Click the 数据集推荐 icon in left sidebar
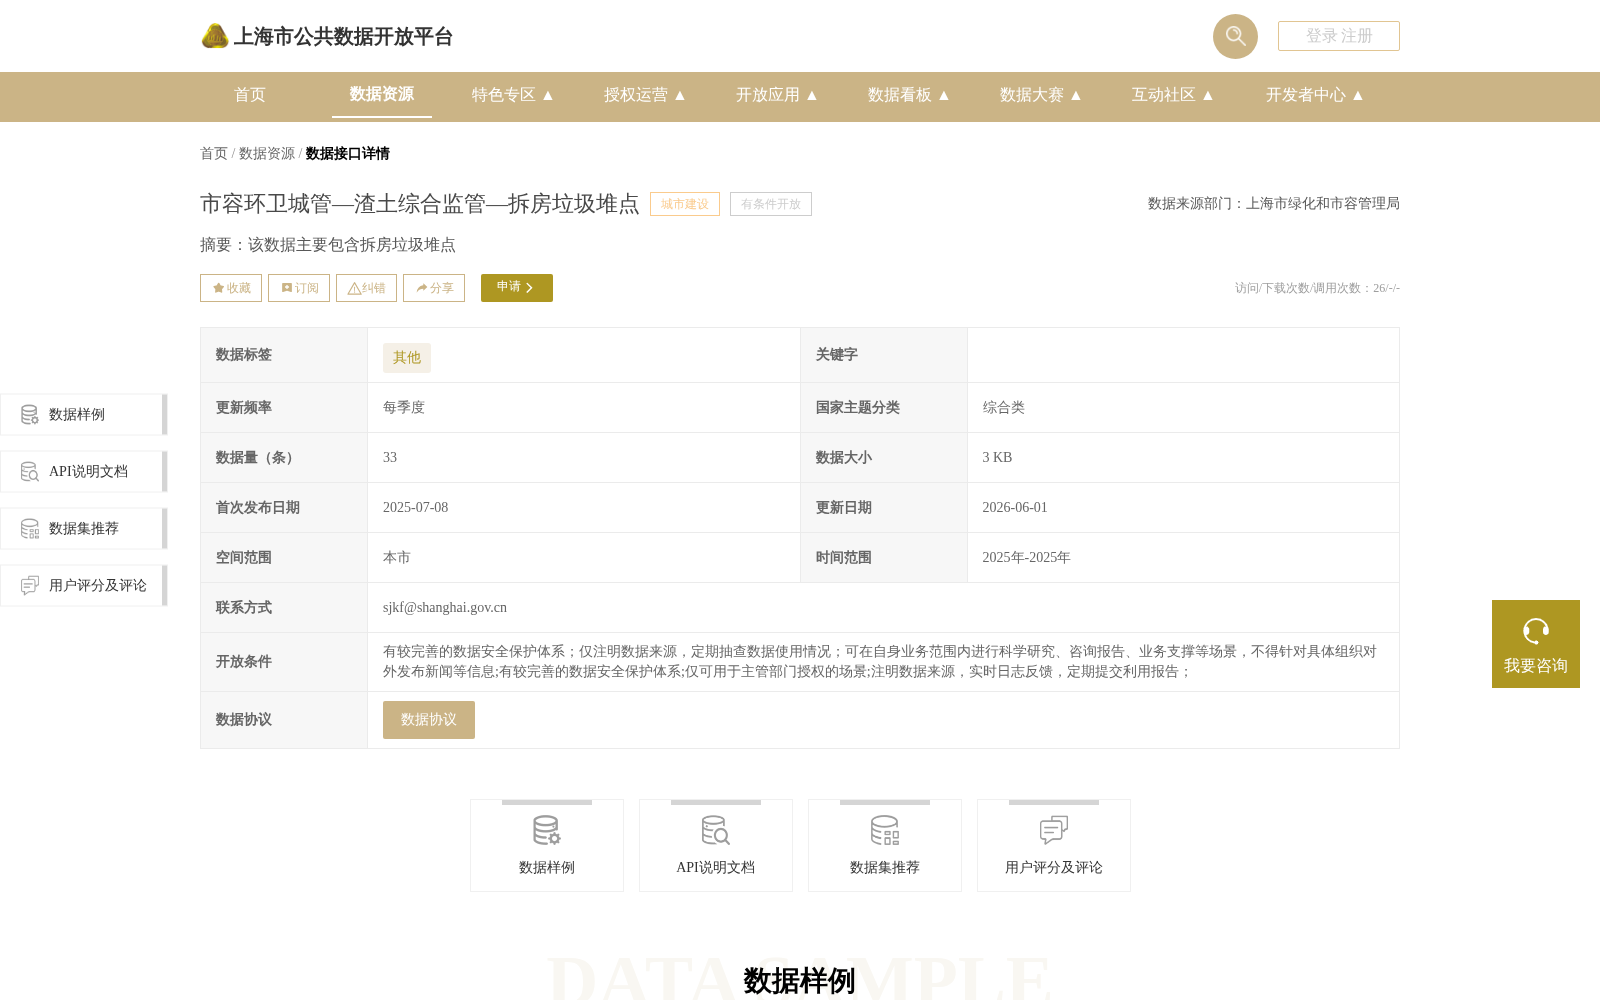Image resolution: width=1600 pixels, height=1000 pixels. point(30,528)
